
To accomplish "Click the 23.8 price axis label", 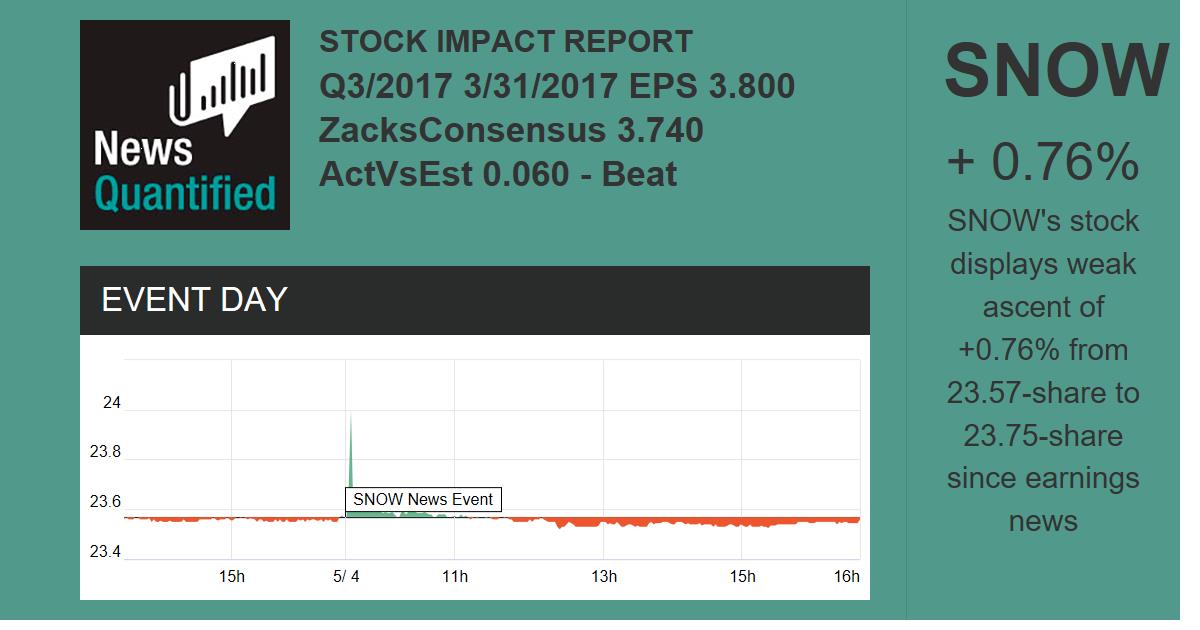I will [x=105, y=452].
